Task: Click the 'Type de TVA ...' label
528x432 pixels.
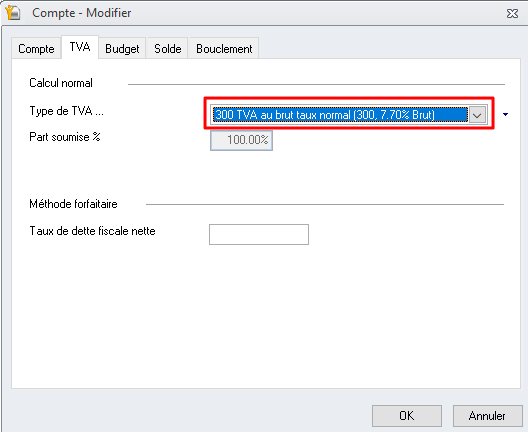Action: [67, 111]
